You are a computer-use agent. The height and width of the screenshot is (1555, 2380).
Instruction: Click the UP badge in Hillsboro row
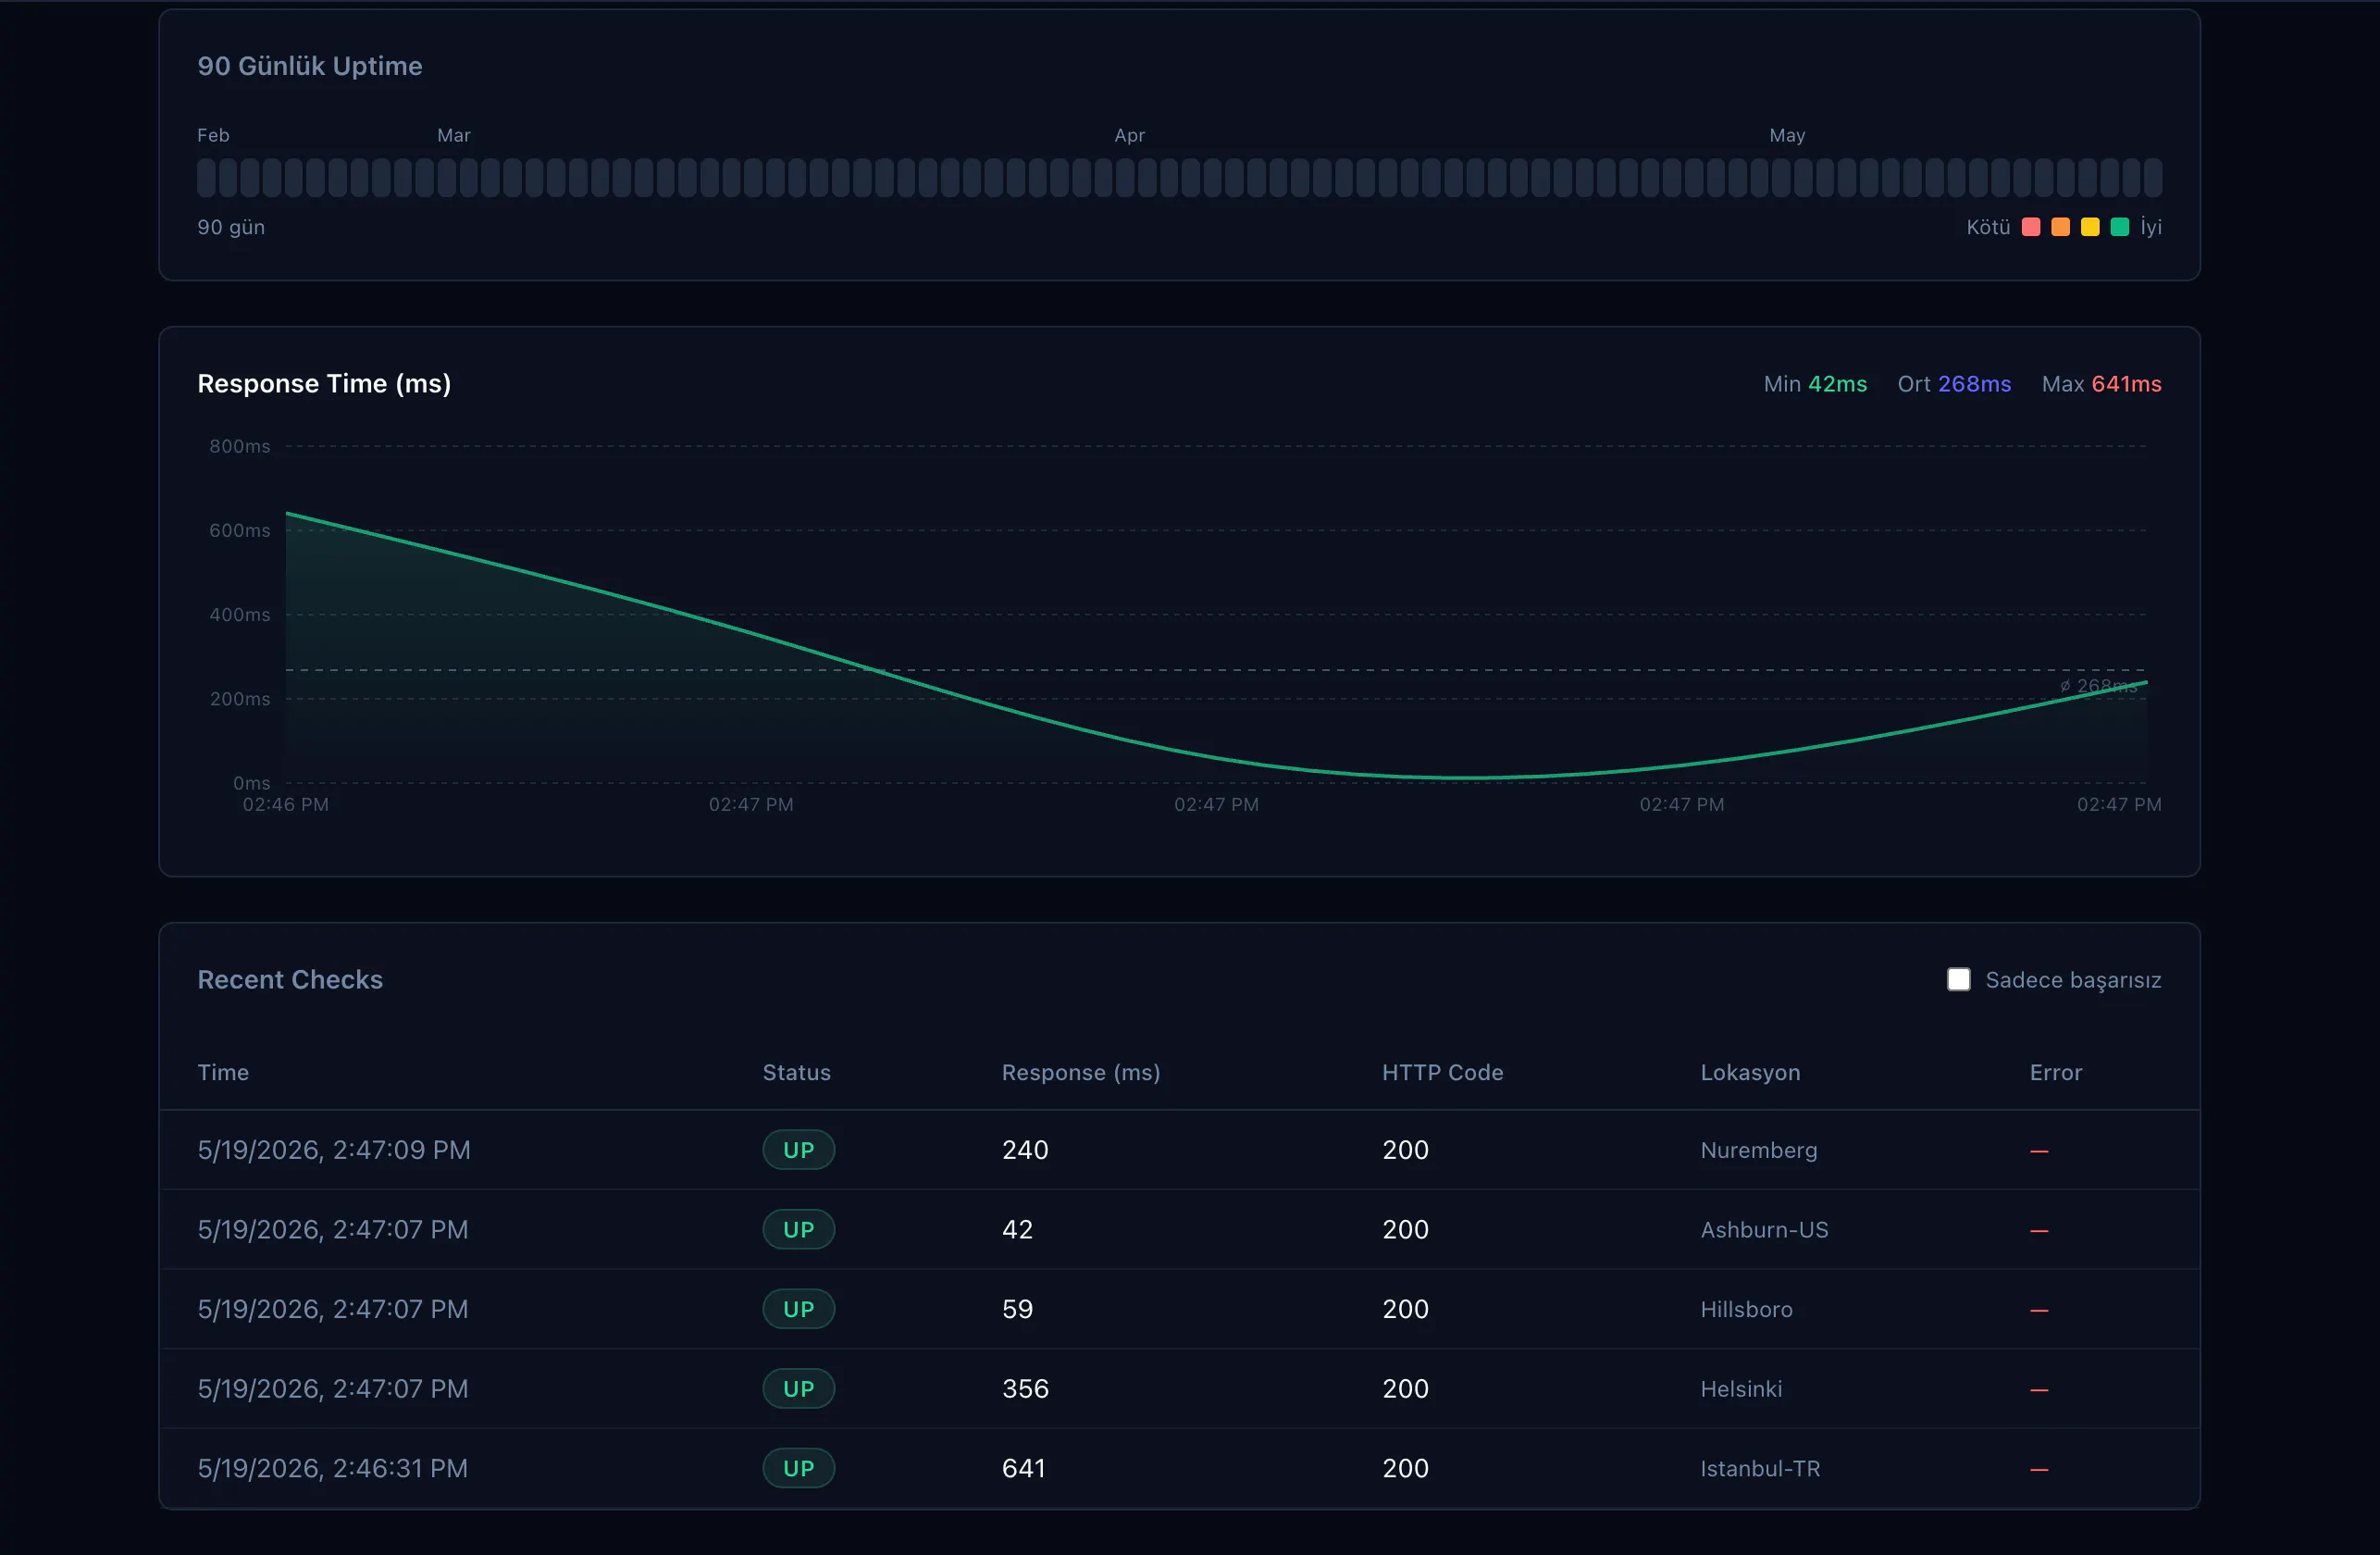[x=798, y=1308]
